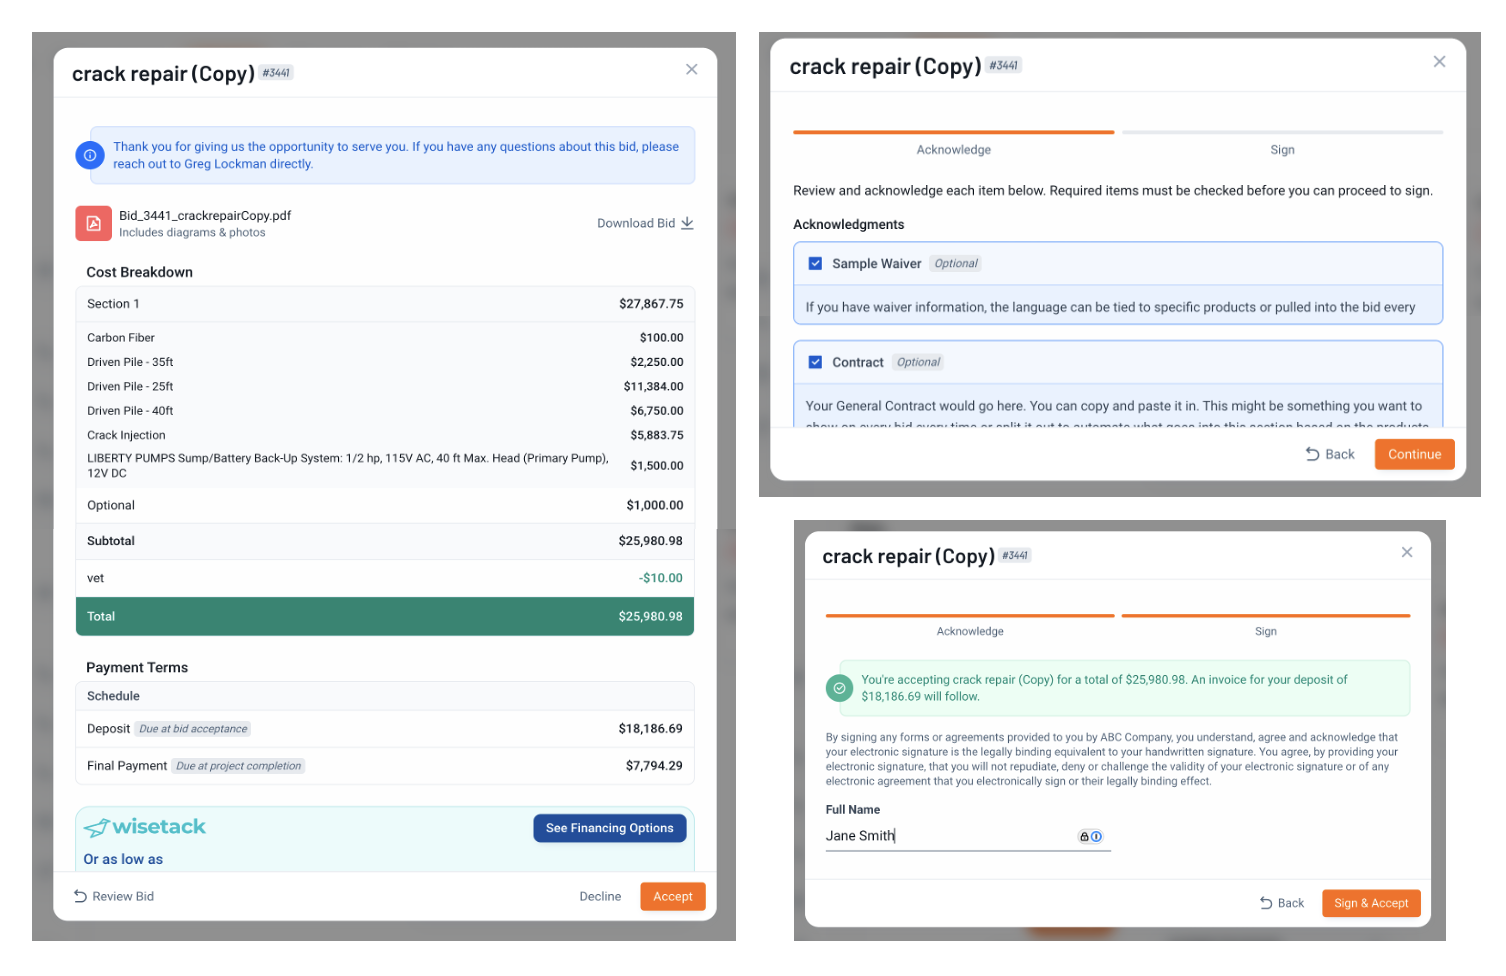Click the password manager icon in Full Name field
Image resolution: width=1506 pixels, height=976 pixels.
pos(1090,837)
